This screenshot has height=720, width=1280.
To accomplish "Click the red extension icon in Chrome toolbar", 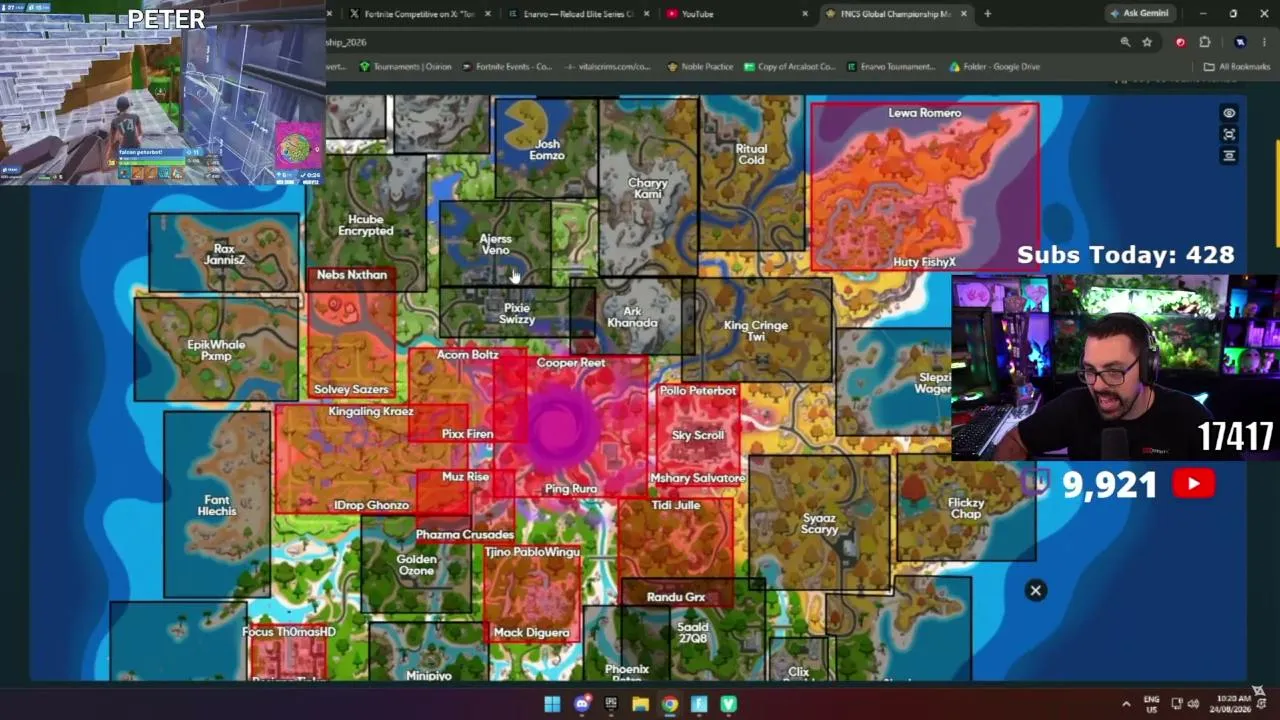I will pyautogui.click(x=1180, y=42).
